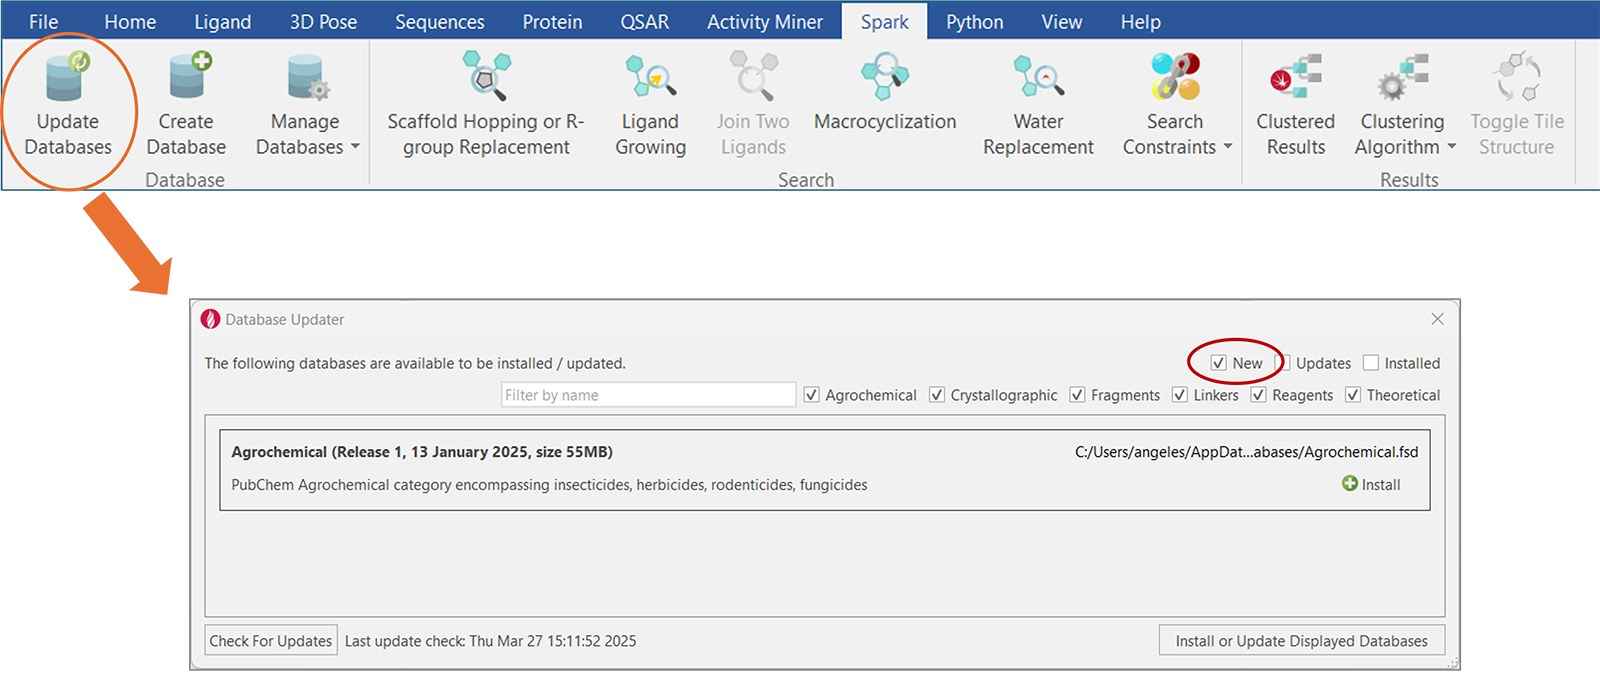Uncheck the Agrochemical filter
1600x693 pixels.
pos(812,395)
